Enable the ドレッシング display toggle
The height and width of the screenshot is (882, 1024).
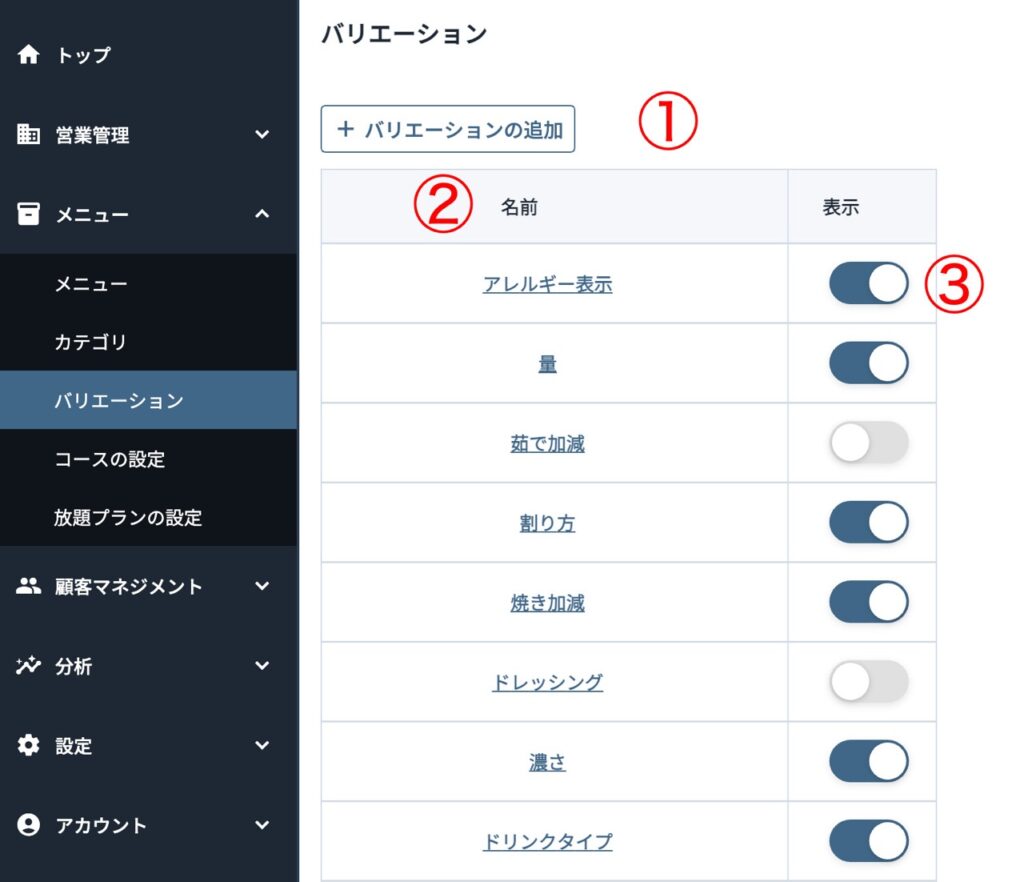(x=868, y=682)
